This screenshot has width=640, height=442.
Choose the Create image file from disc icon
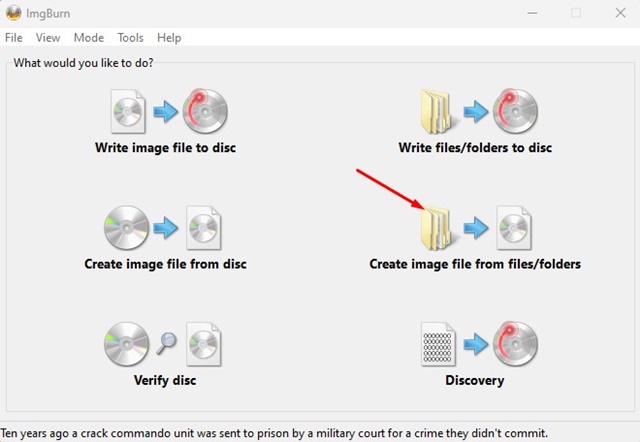(x=163, y=228)
